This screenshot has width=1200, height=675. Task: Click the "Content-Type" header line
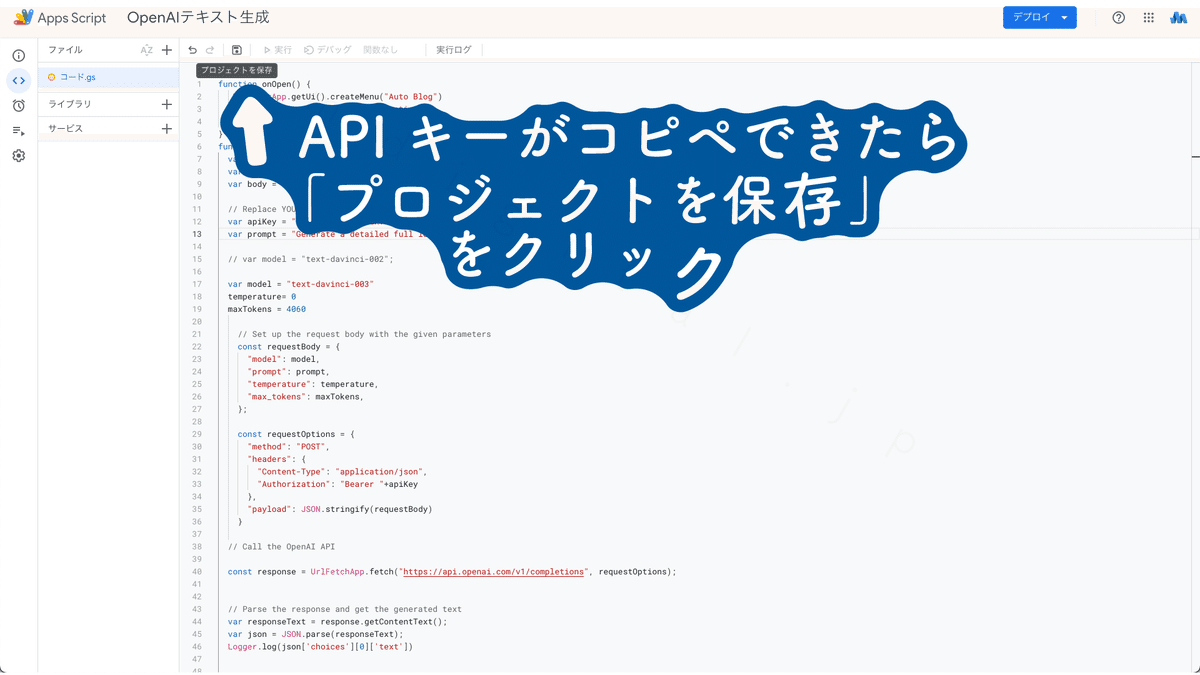(342, 472)
